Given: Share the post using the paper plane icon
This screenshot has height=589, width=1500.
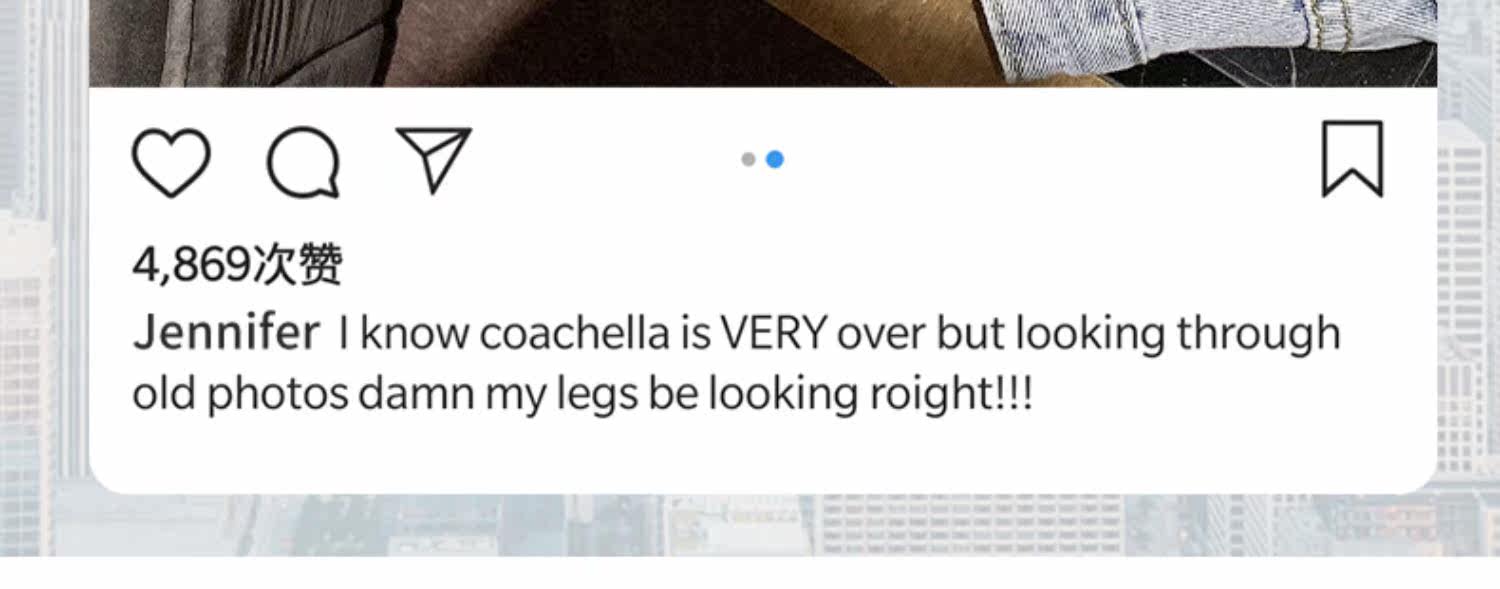Looking at the screenshot, I should pos(433,159).
